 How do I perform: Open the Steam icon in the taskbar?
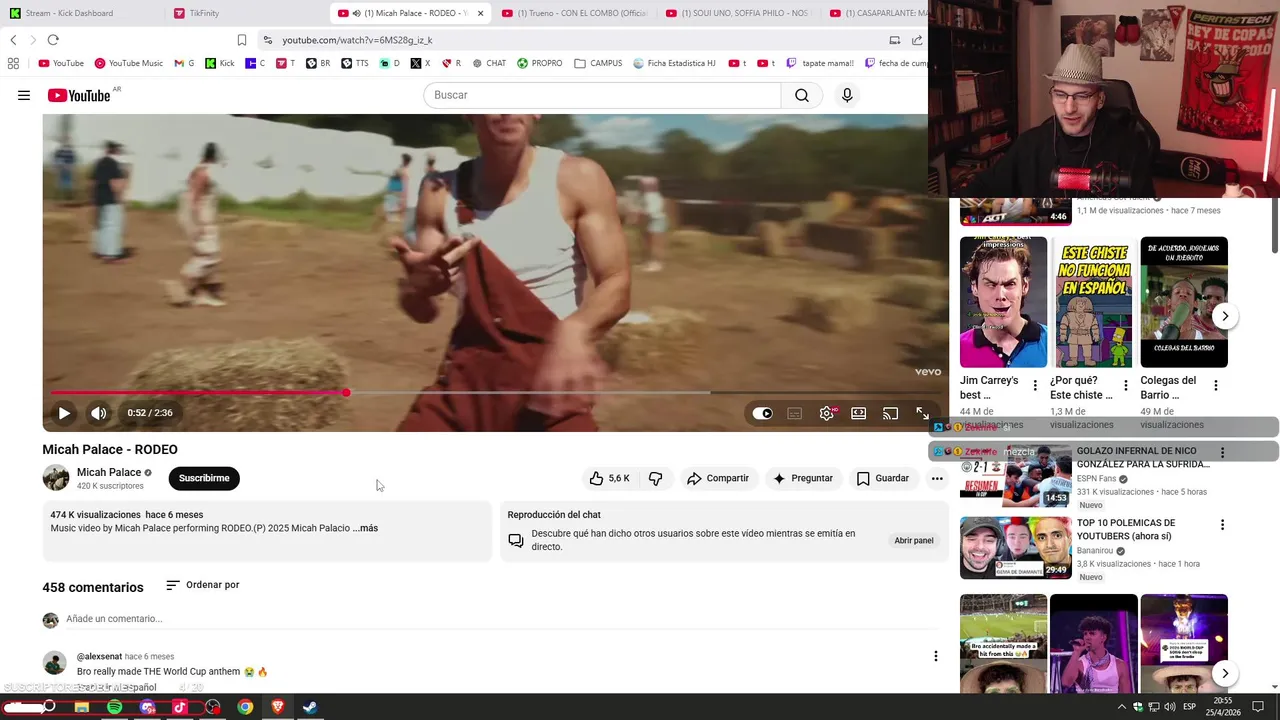[x=310, y=707]
